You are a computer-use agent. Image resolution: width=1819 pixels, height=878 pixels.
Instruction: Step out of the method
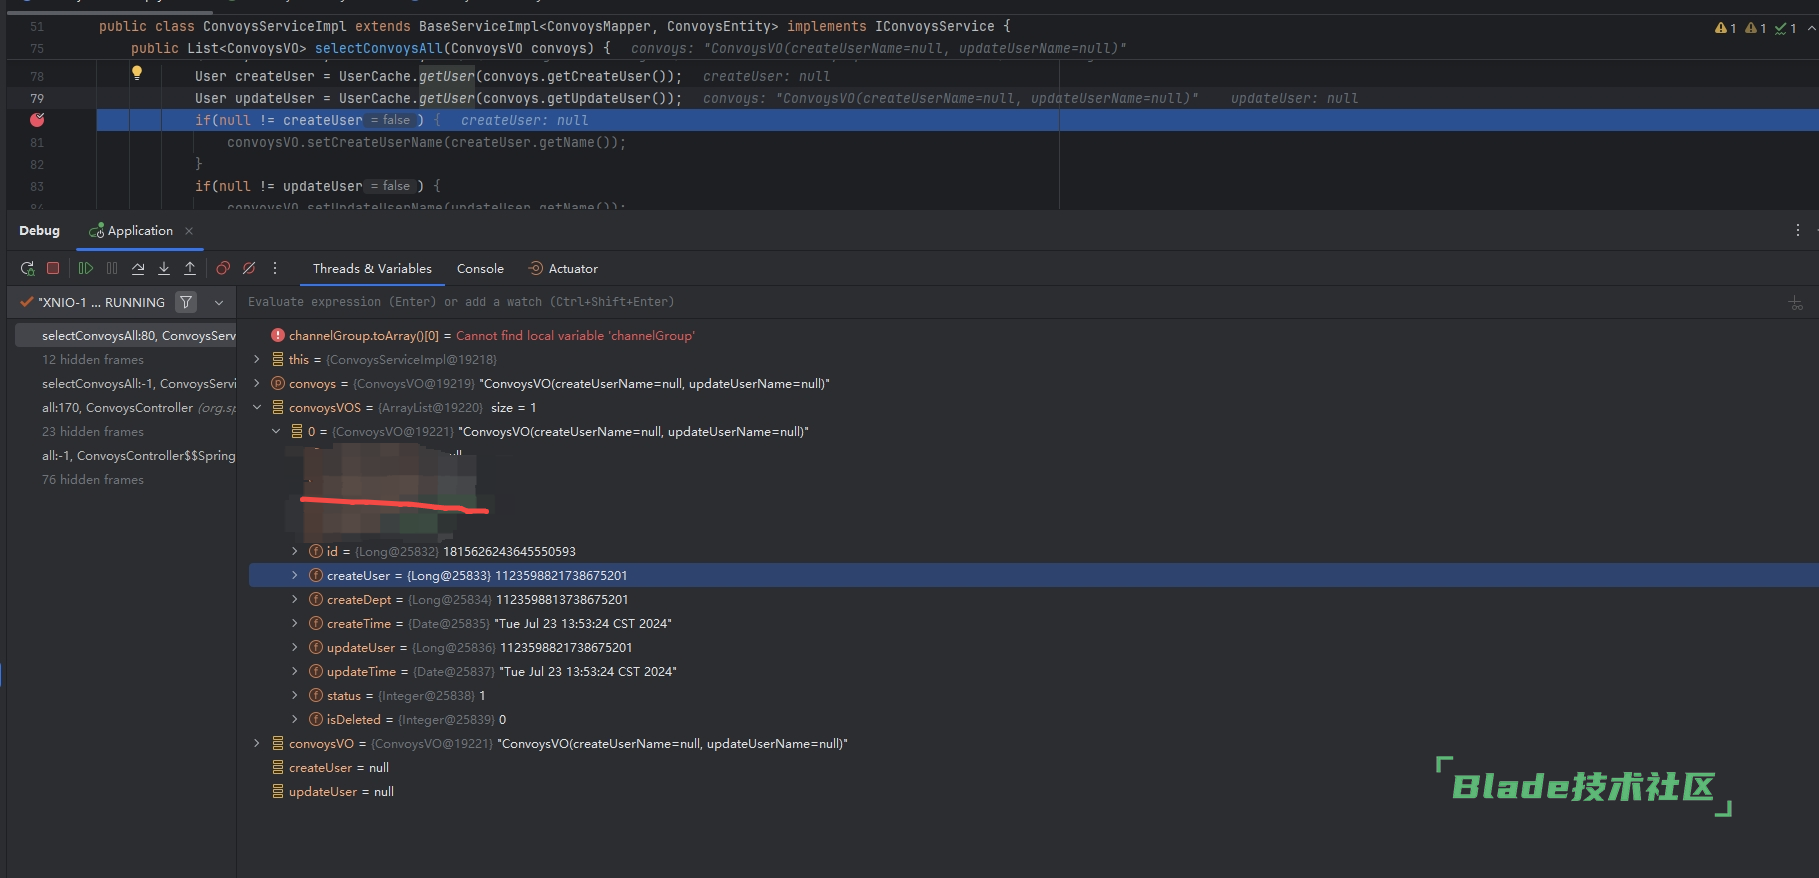[x=190, y=268]
